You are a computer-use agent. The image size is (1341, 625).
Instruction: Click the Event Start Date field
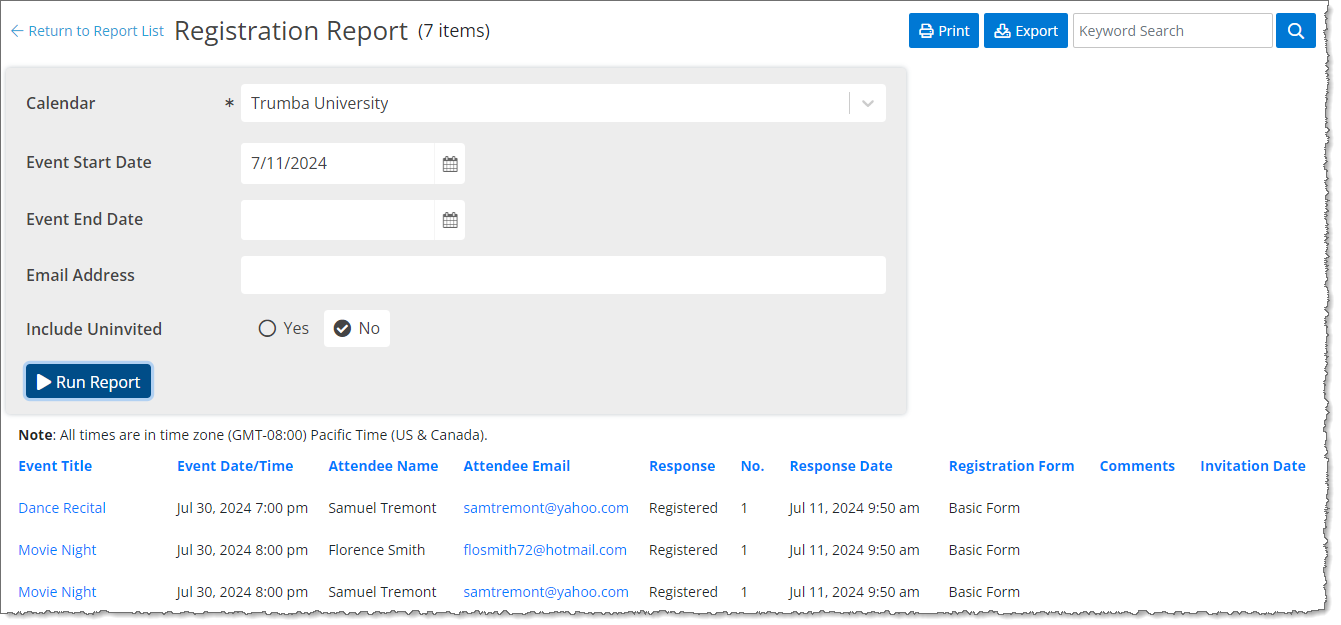(x=338, y=164)
